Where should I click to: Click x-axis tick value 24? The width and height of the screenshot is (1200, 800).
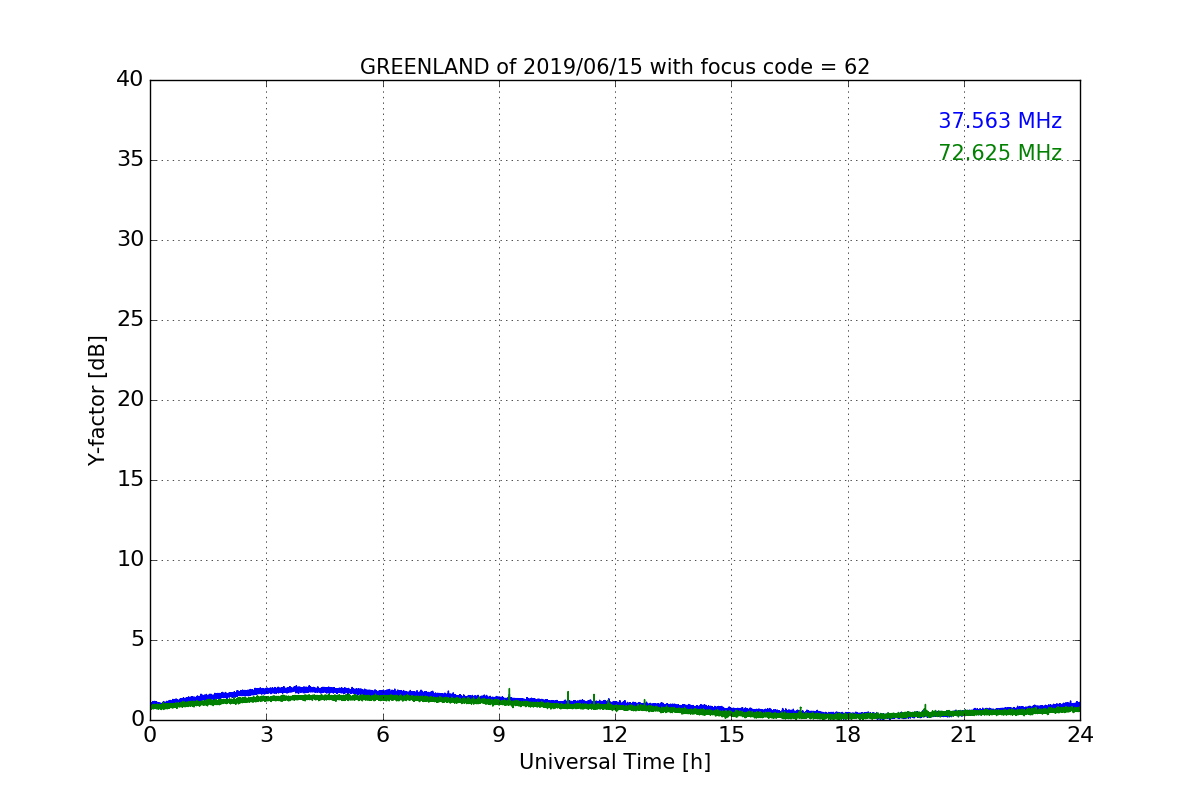click(1080, 735)
